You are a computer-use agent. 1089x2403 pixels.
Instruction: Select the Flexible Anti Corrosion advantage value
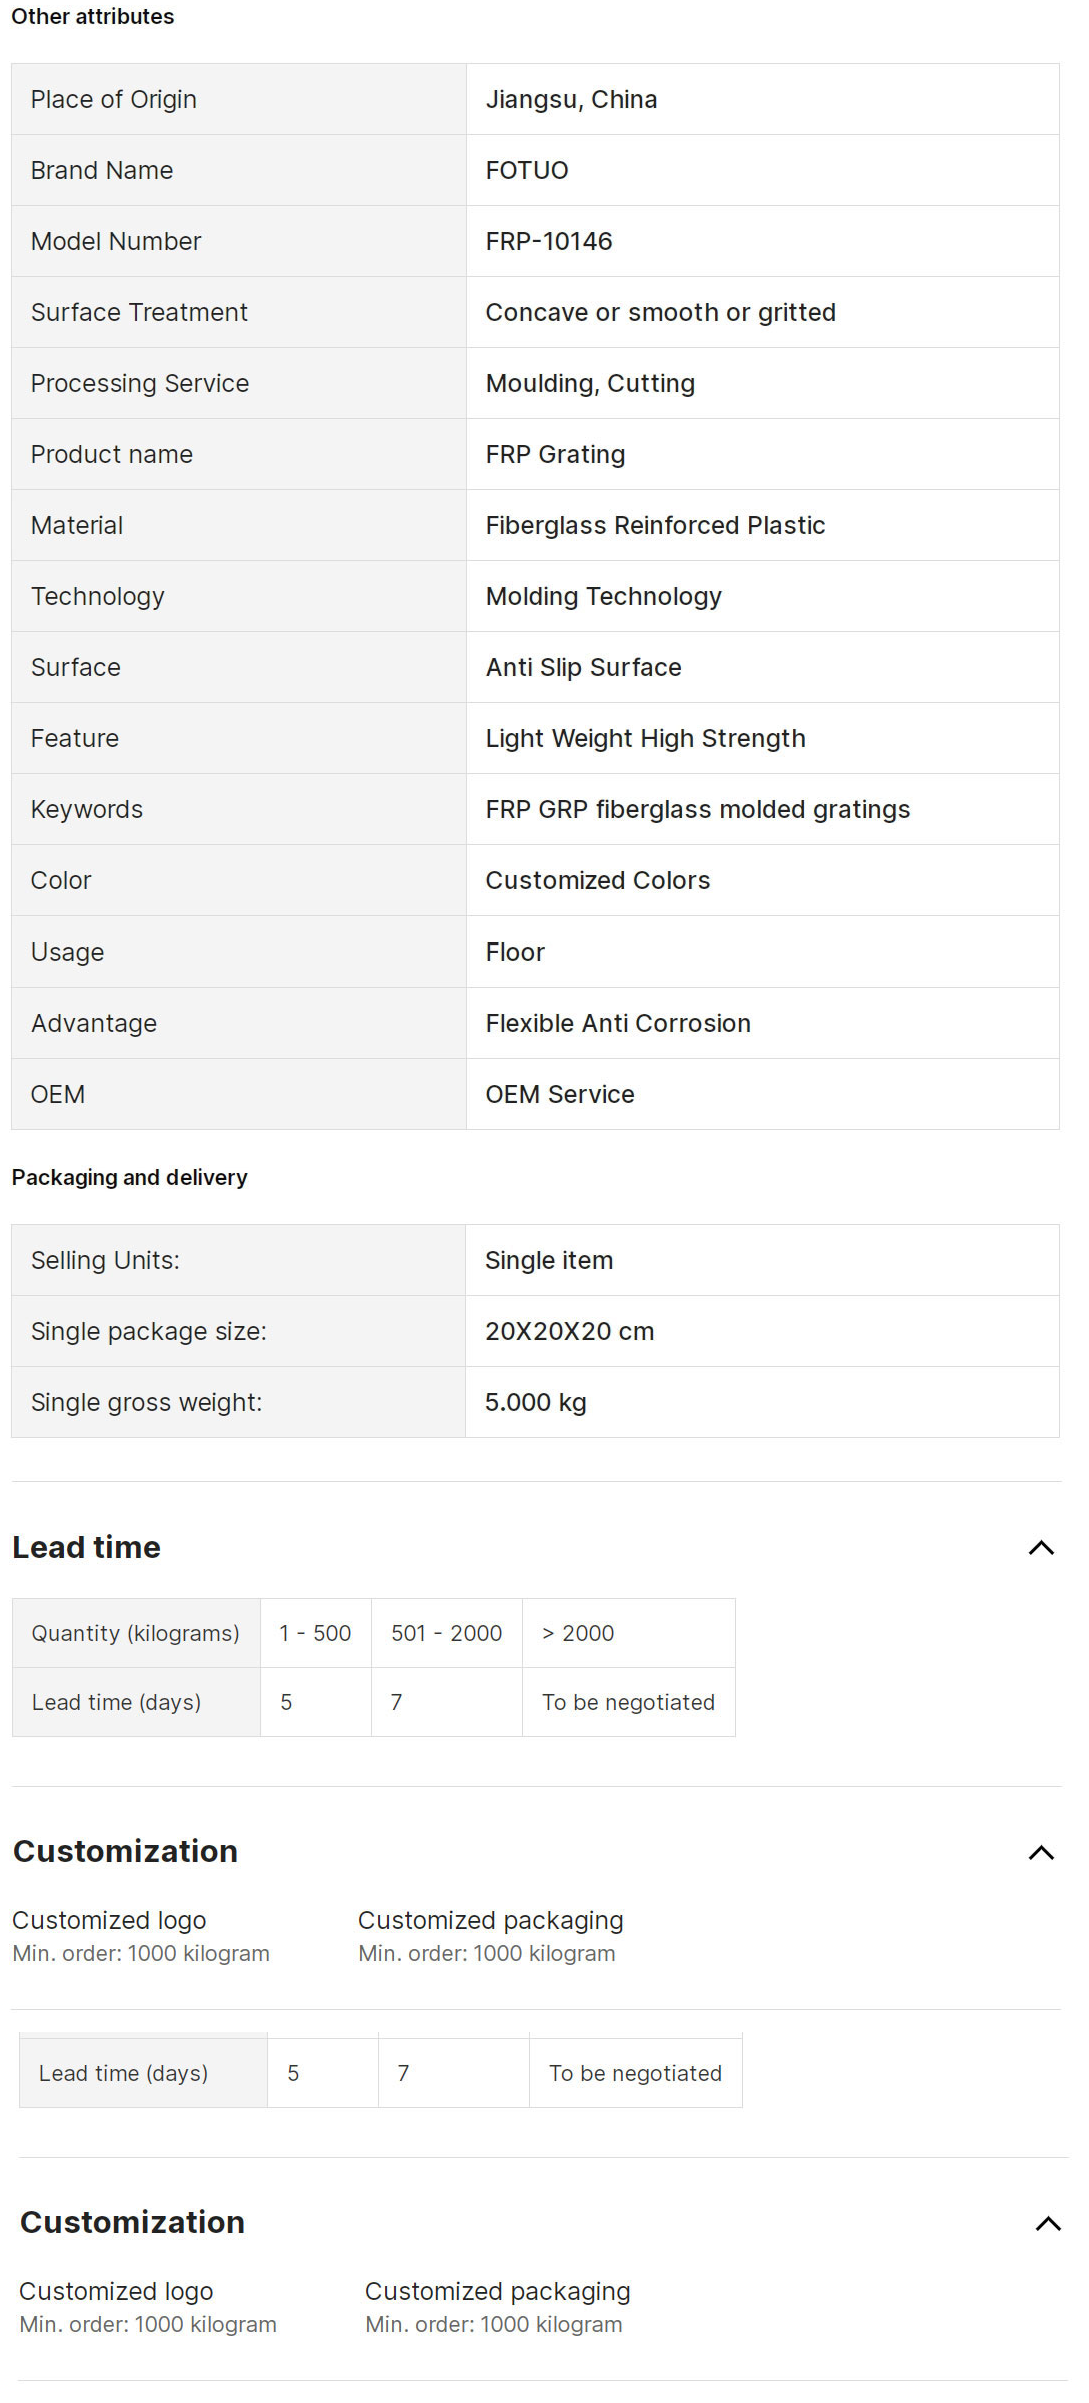618,1024
